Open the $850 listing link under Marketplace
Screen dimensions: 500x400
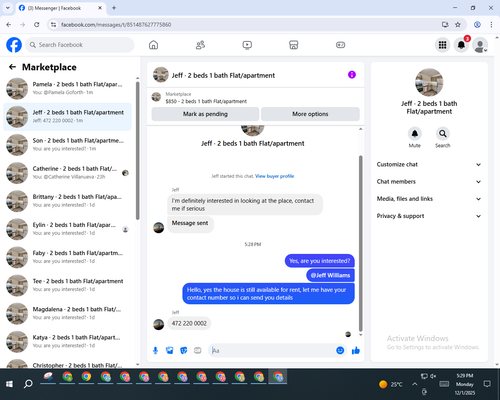206,101
